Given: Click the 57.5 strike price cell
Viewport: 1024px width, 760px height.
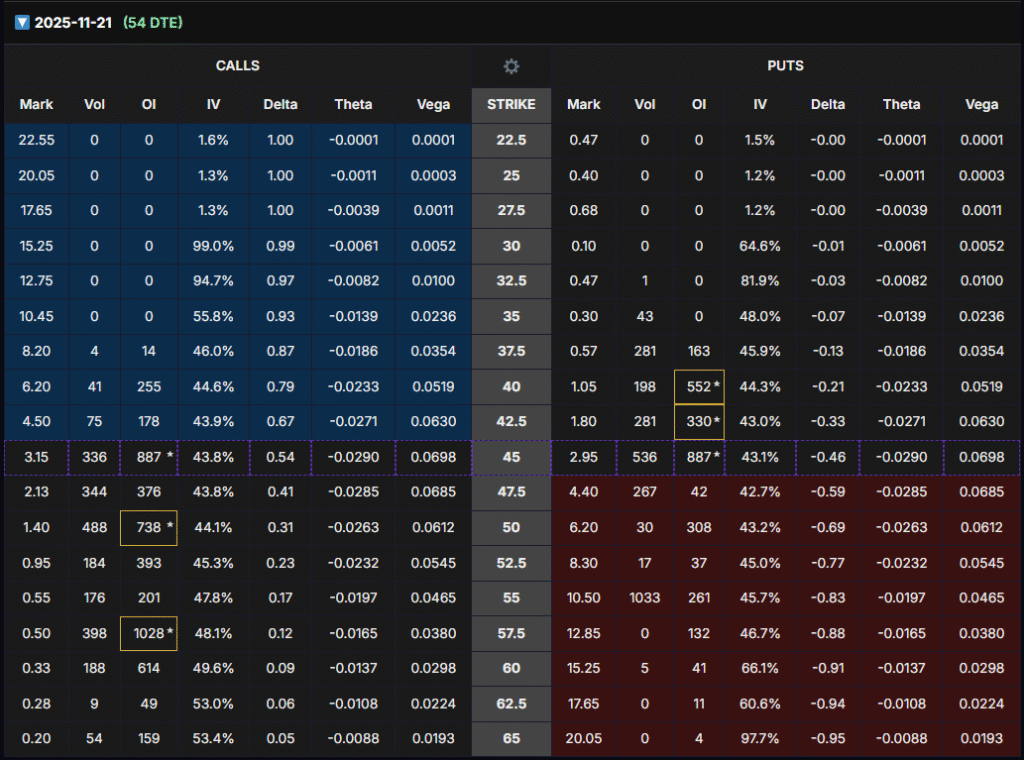Looking at the screenshot, I should point(511,633).
